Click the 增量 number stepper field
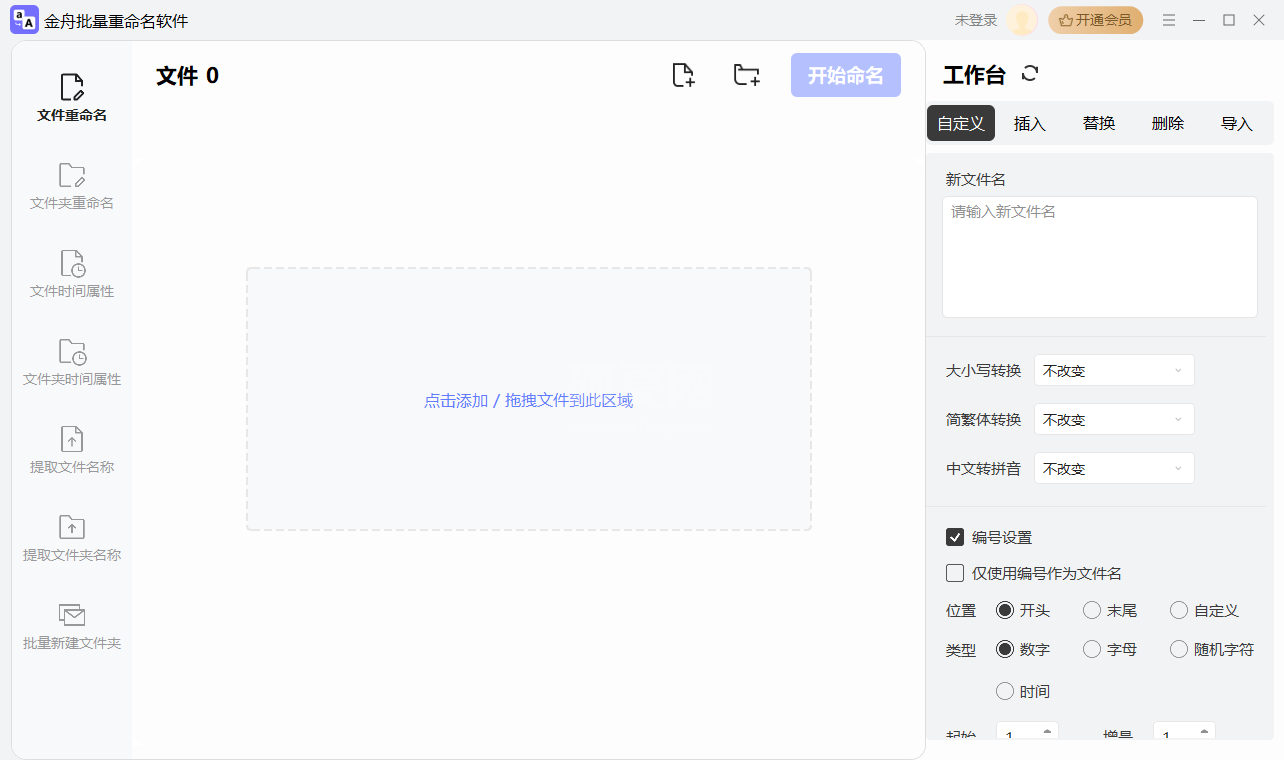 [x=1184, y=732]
